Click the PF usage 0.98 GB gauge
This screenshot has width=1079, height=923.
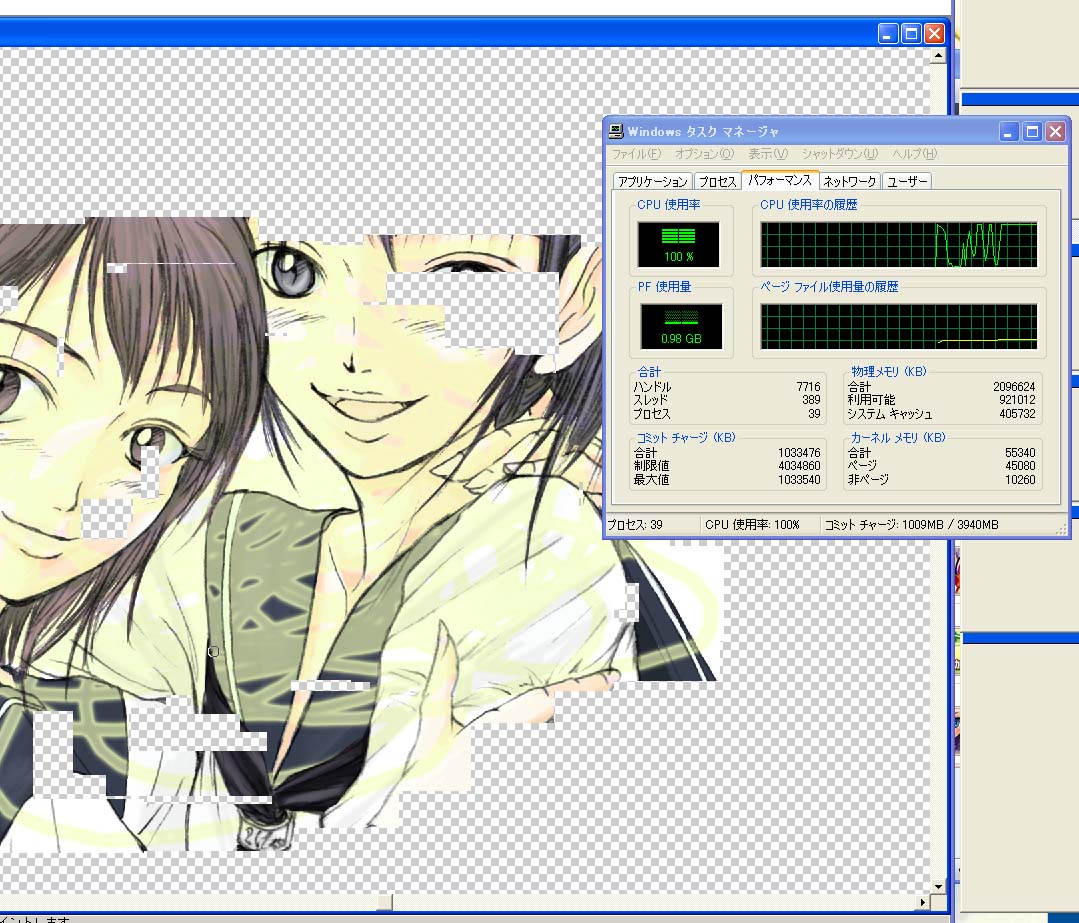[681, 326]
